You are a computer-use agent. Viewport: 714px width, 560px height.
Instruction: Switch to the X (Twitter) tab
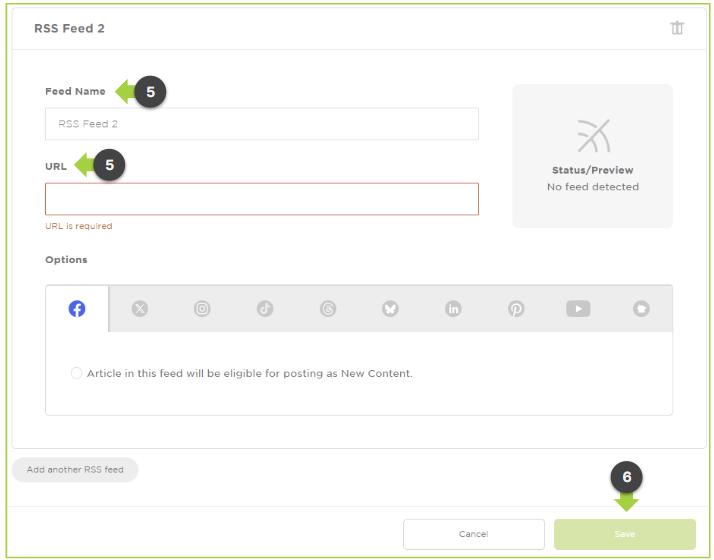click(x=140, y=309)
